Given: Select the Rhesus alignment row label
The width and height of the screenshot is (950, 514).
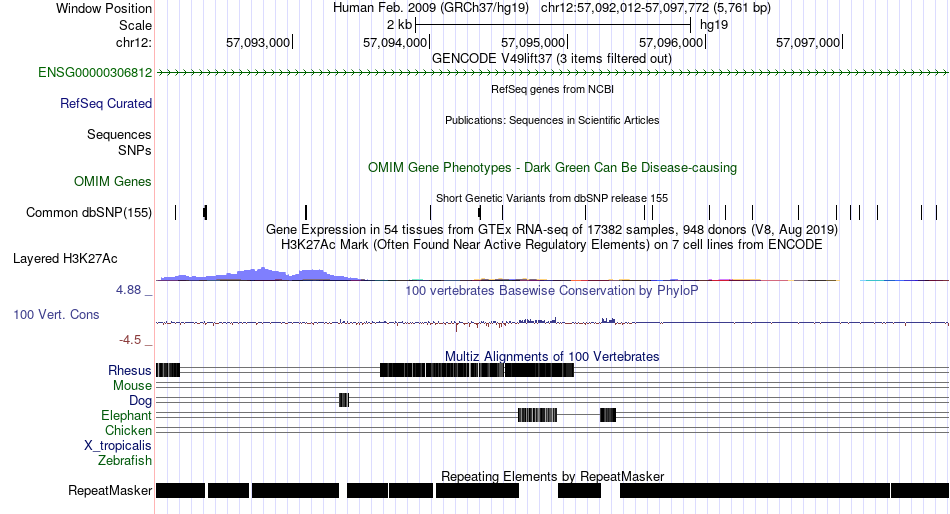Looking at the screenshot, I should (x=130, y=370).
